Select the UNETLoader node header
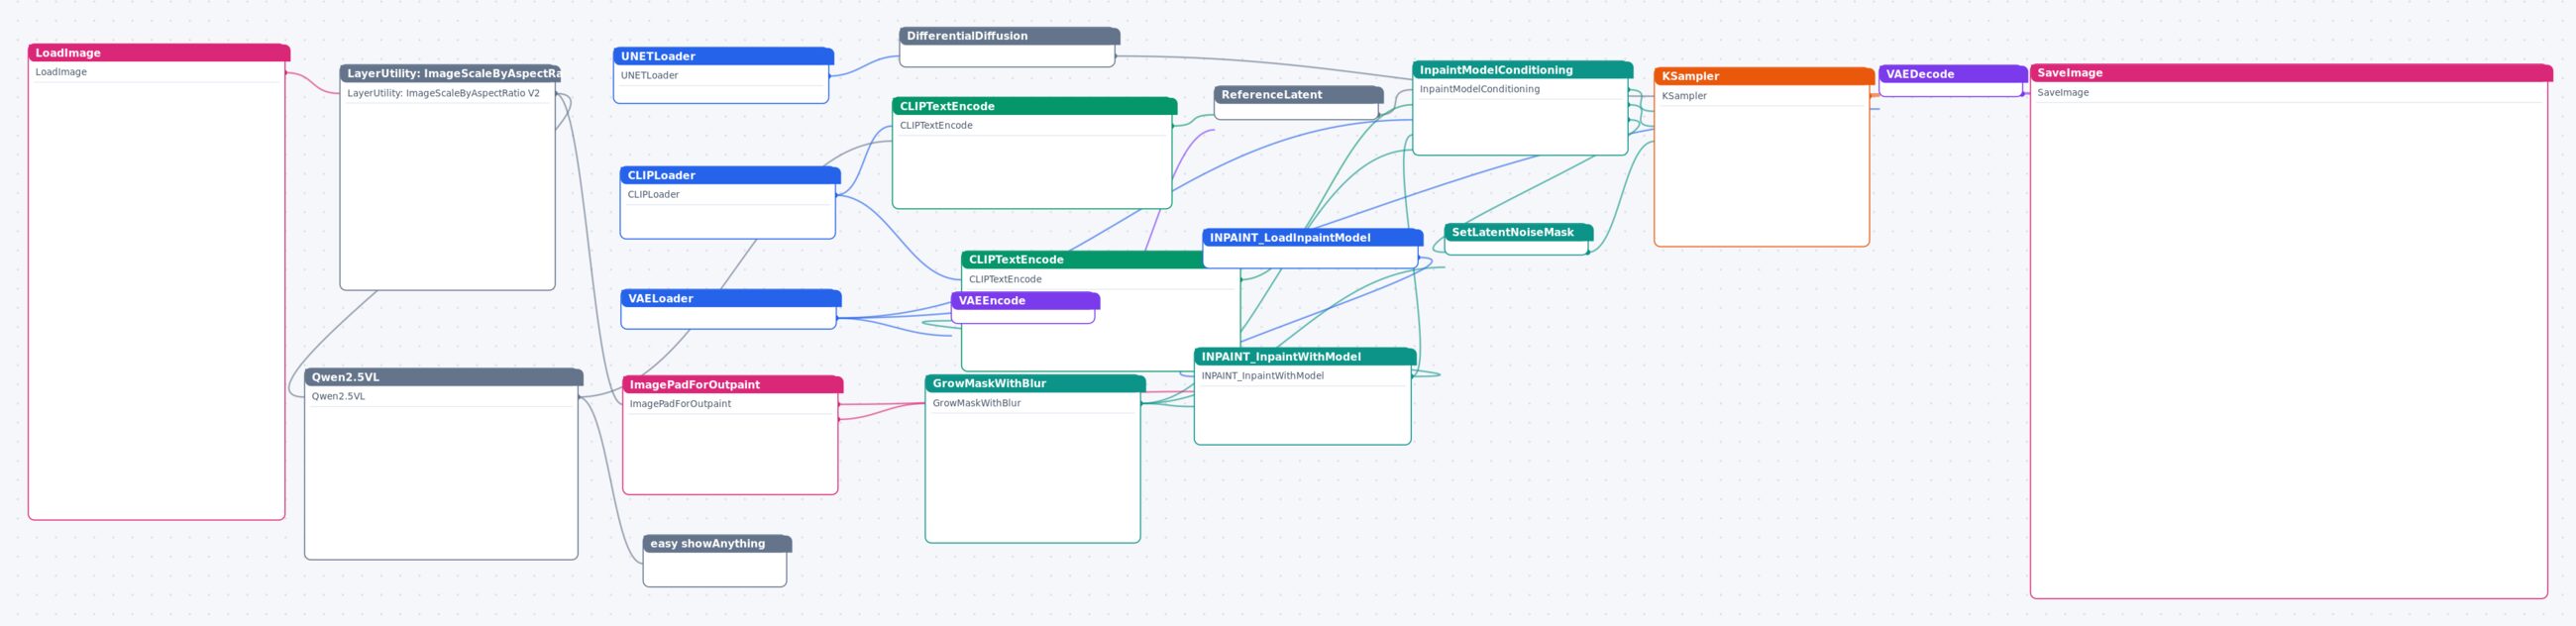The width and height of the screenshot is (2576, 626). (x=723, y=56)
